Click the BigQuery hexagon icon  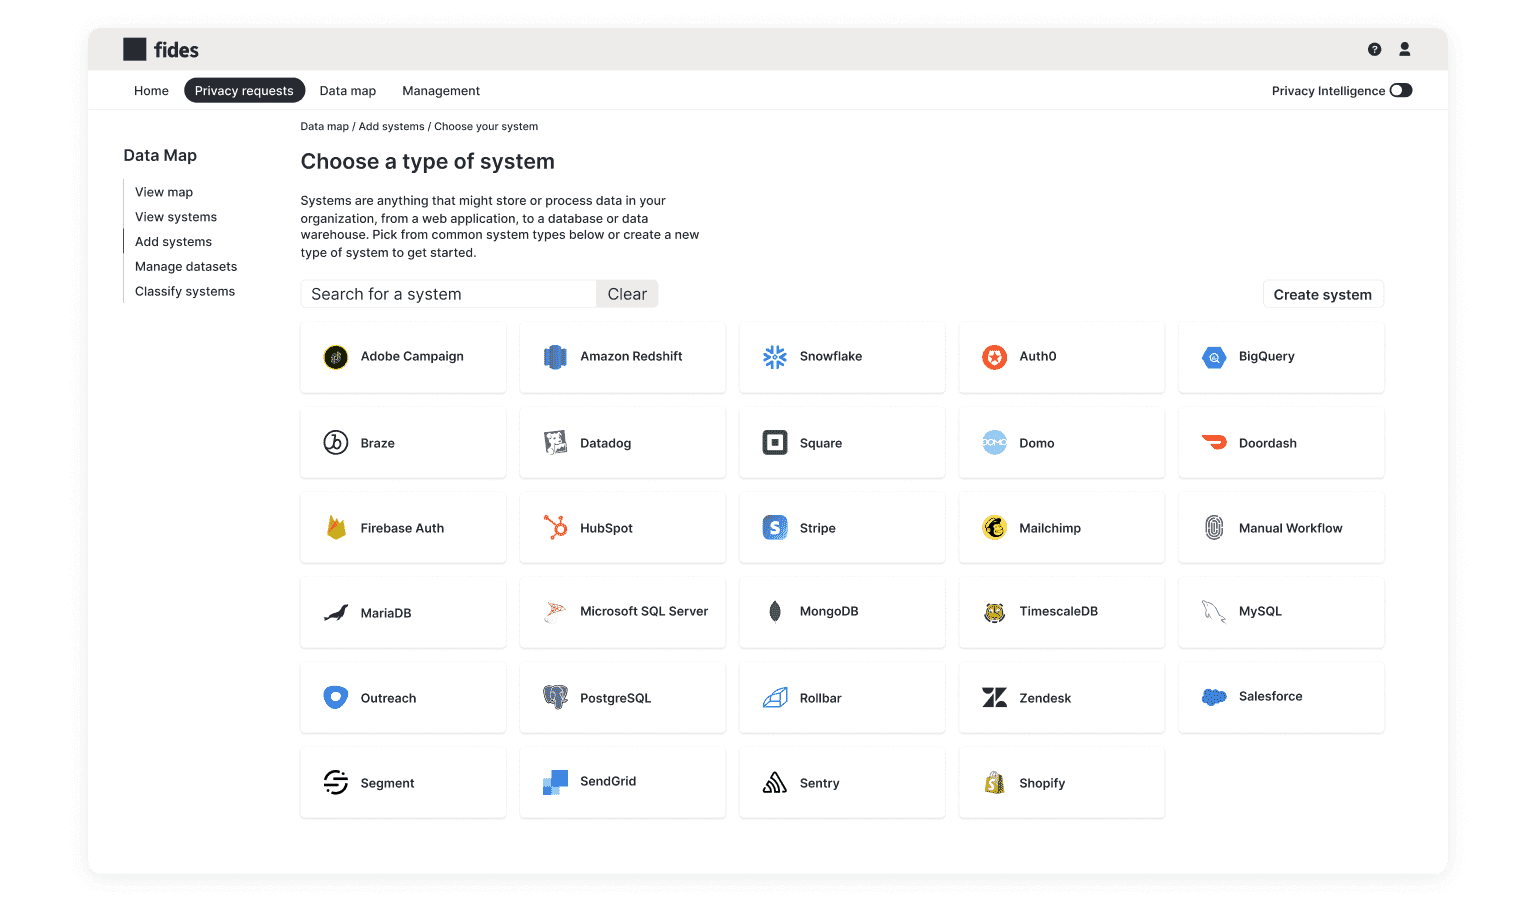click(1214, 357)
